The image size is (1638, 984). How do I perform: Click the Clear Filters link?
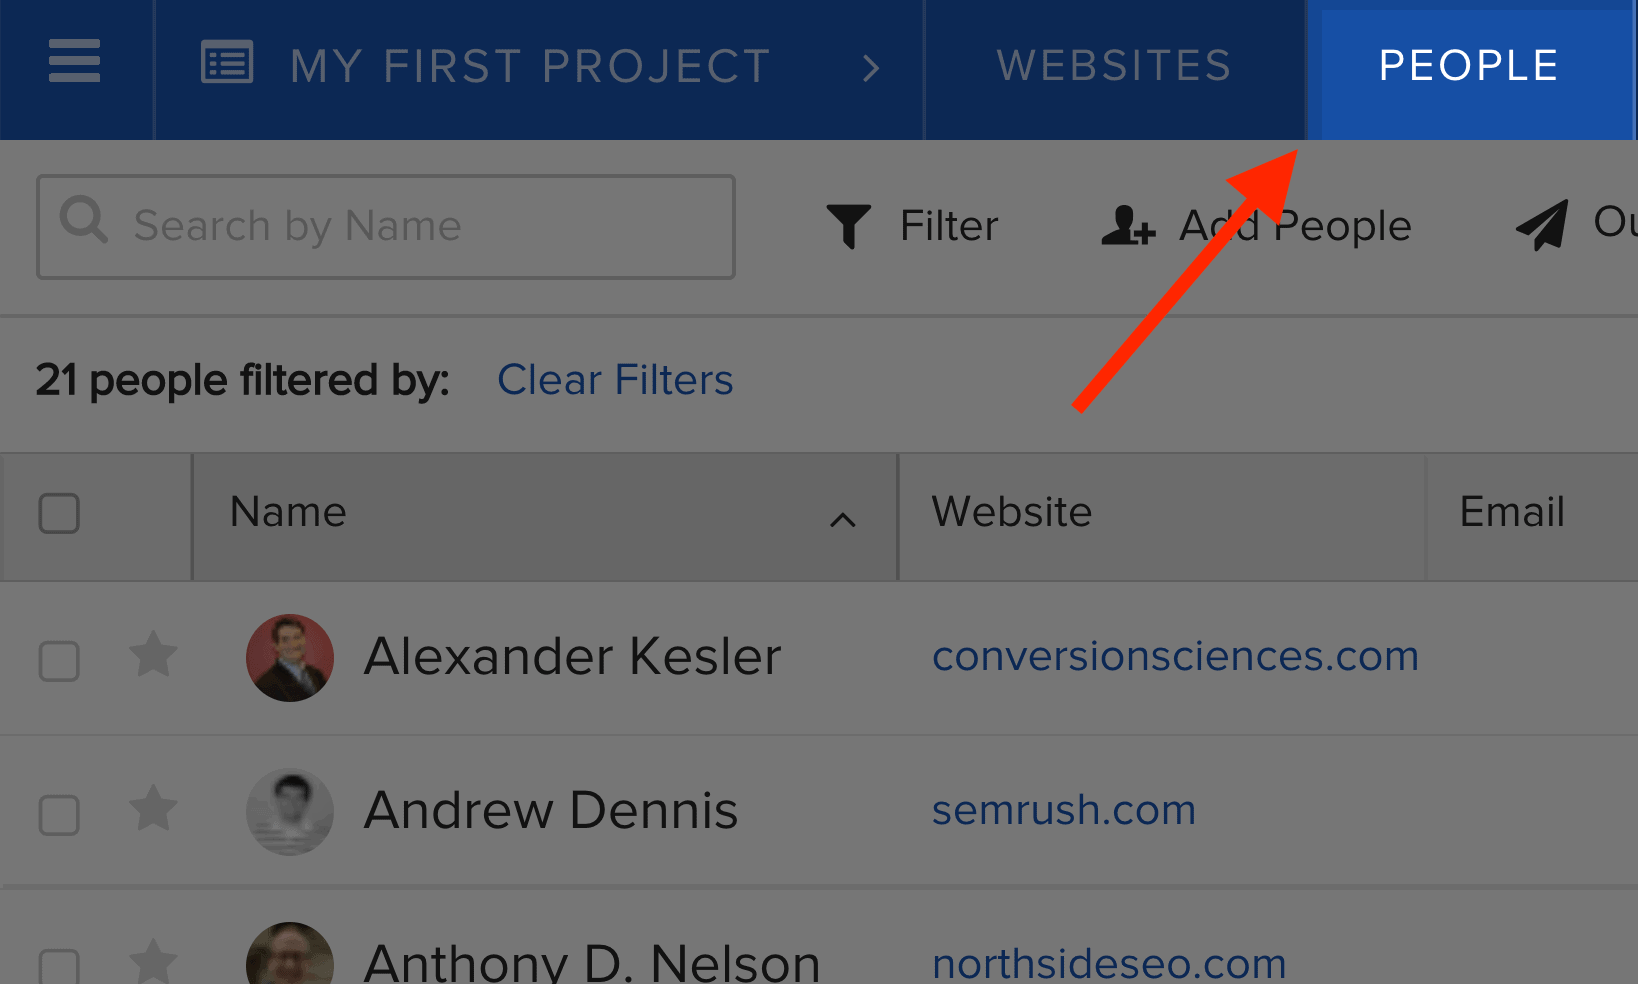(615, 380)
